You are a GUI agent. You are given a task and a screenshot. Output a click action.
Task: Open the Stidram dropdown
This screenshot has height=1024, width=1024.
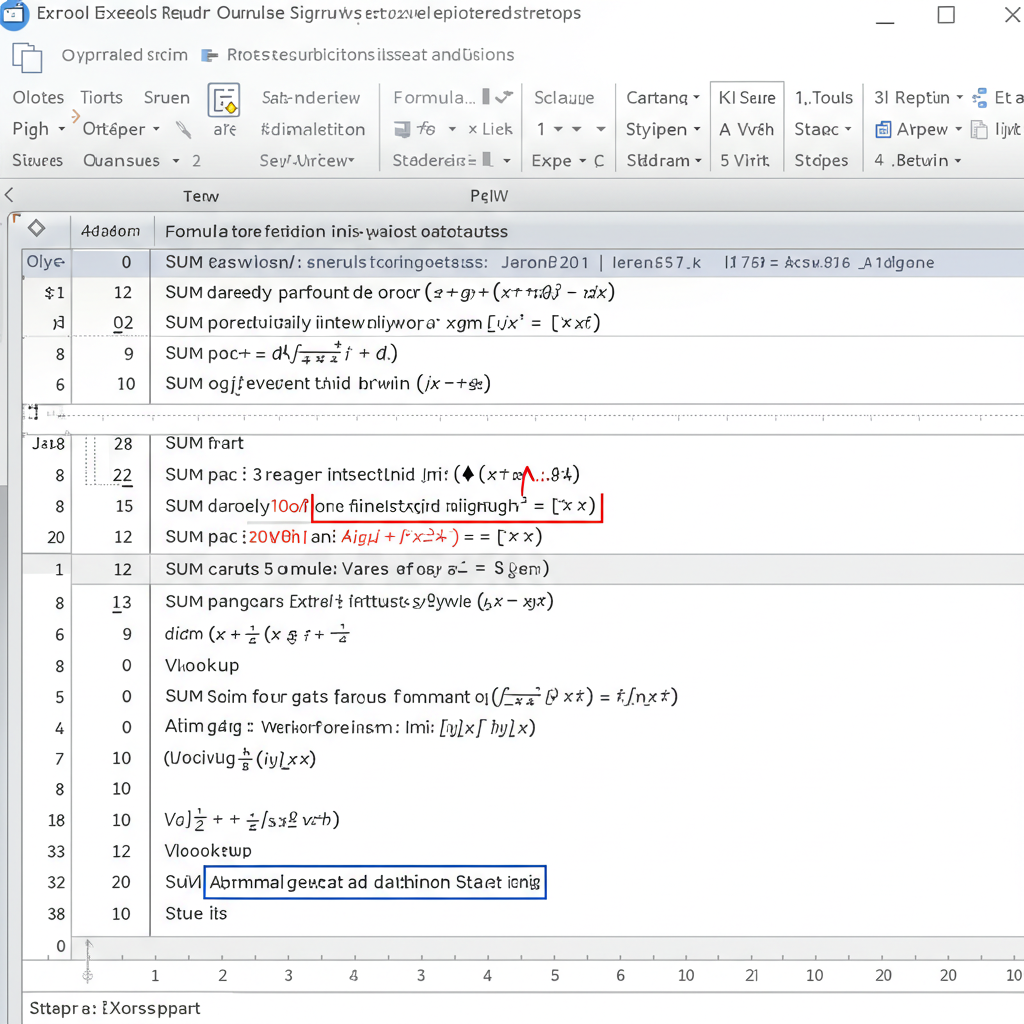pos(664,161)
